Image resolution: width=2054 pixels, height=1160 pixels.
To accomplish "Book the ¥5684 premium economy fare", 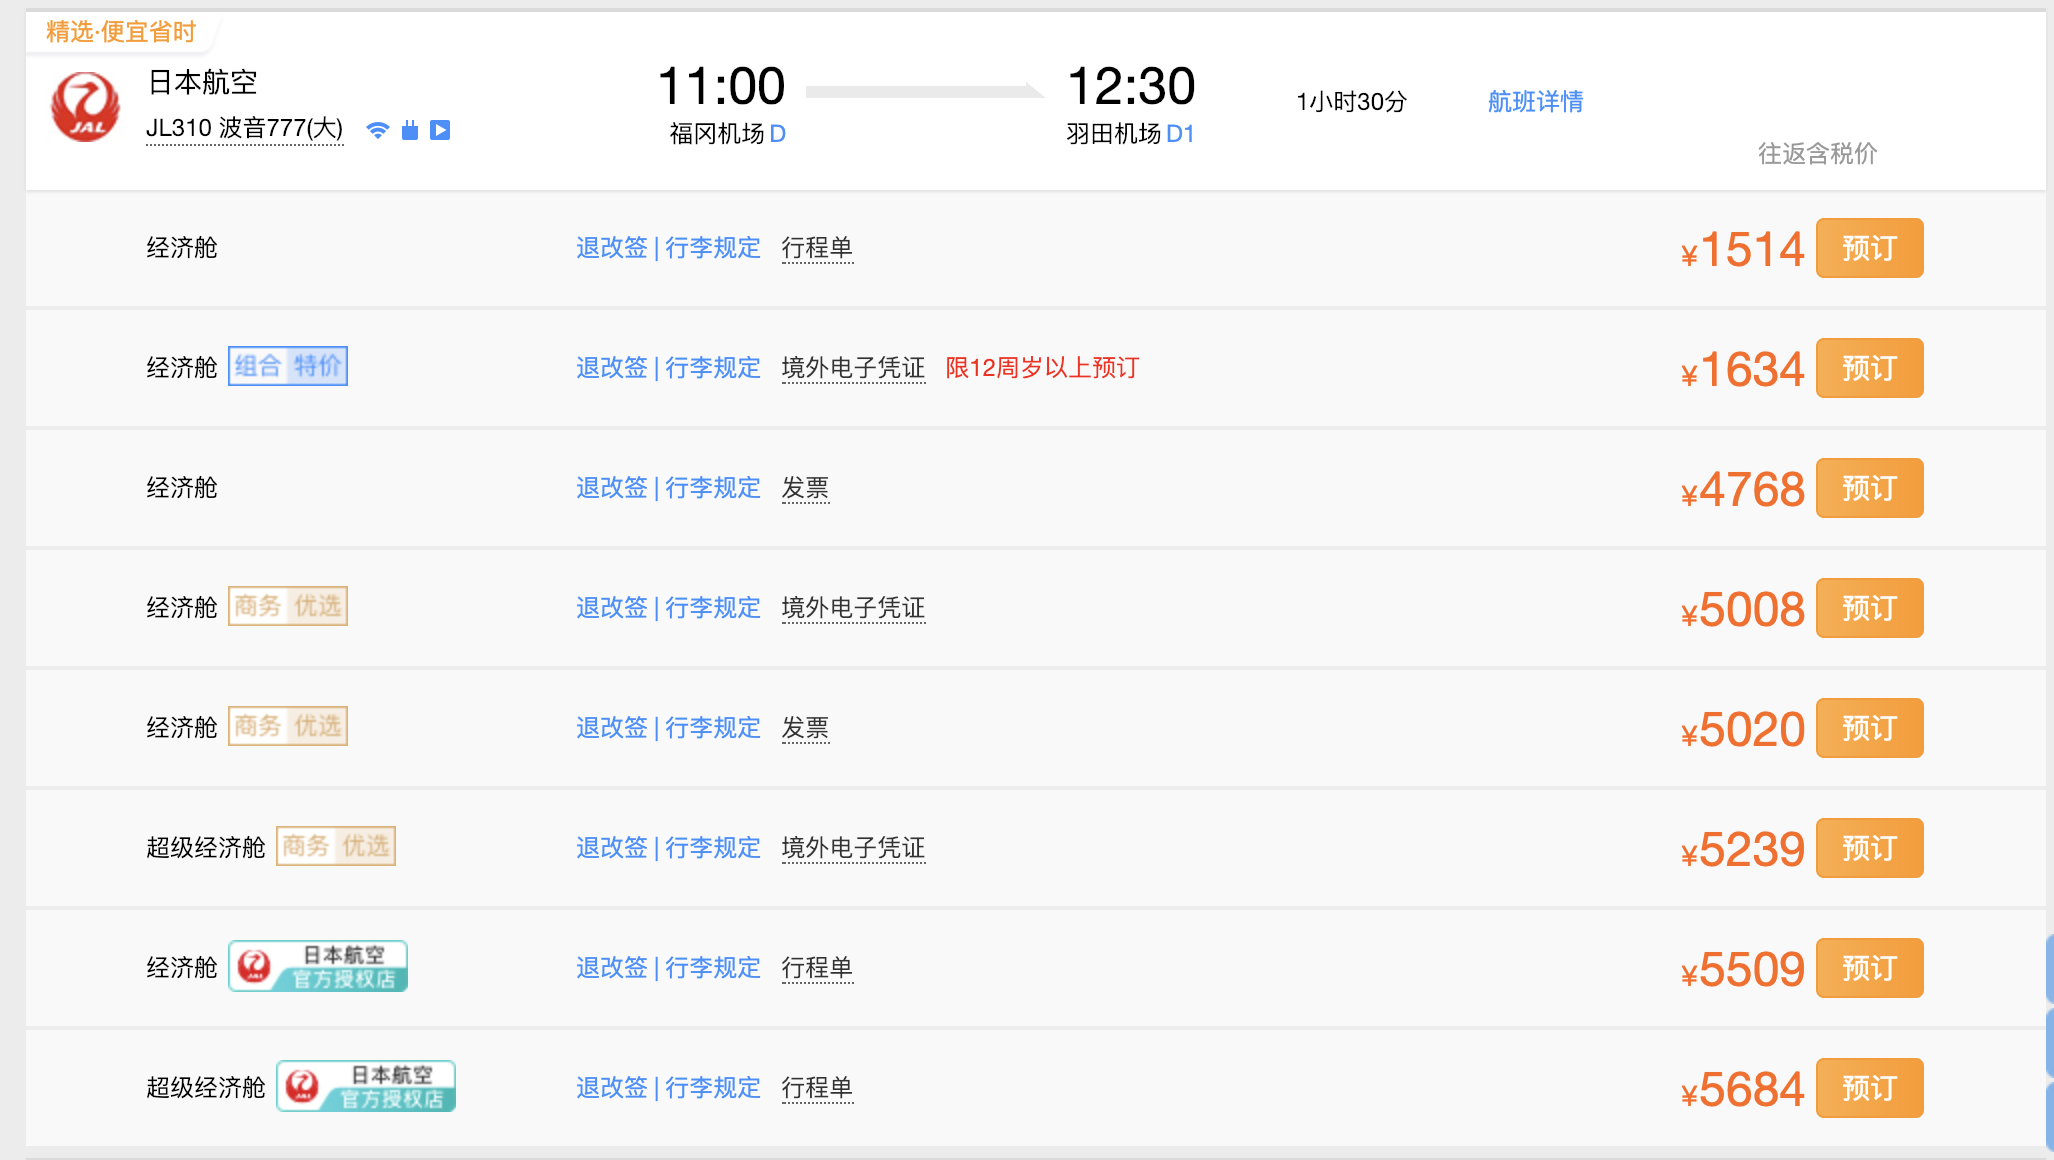I will click(1869, 1088).
